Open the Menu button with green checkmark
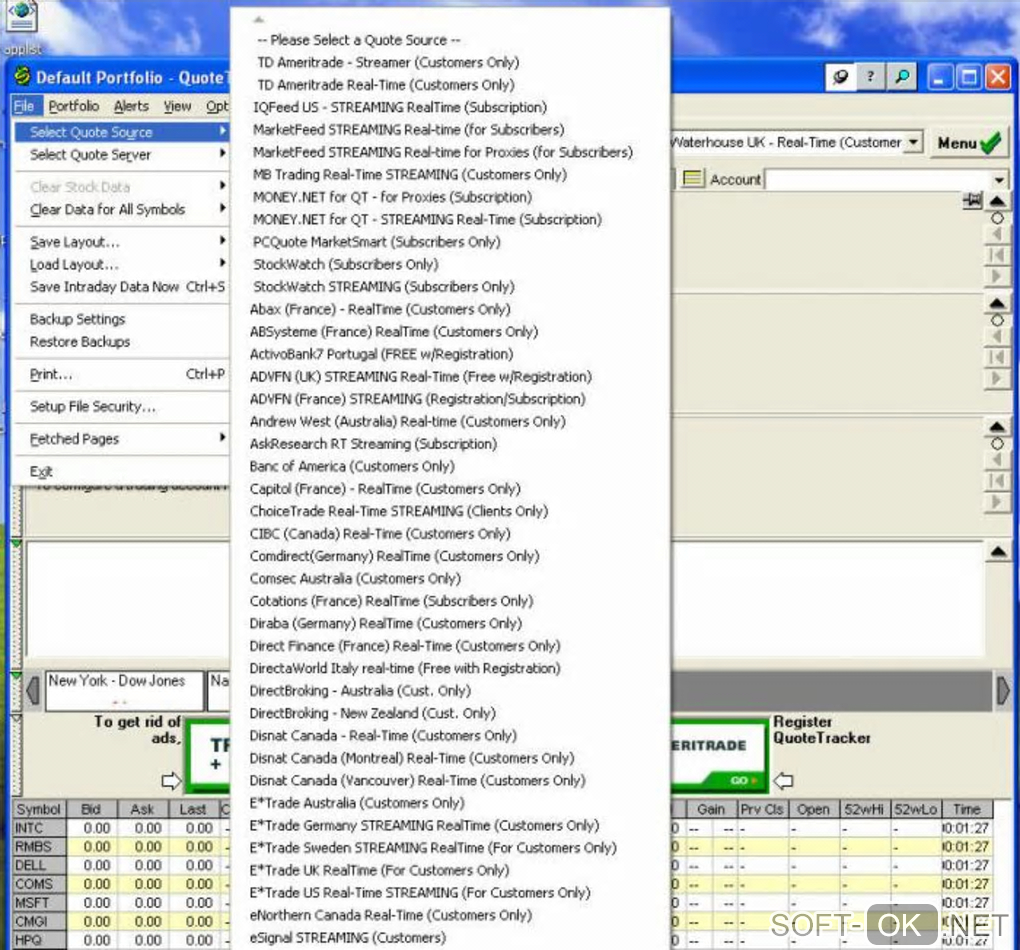Image resolution: width=1020 pixels, height=950 pixels. 969,142
